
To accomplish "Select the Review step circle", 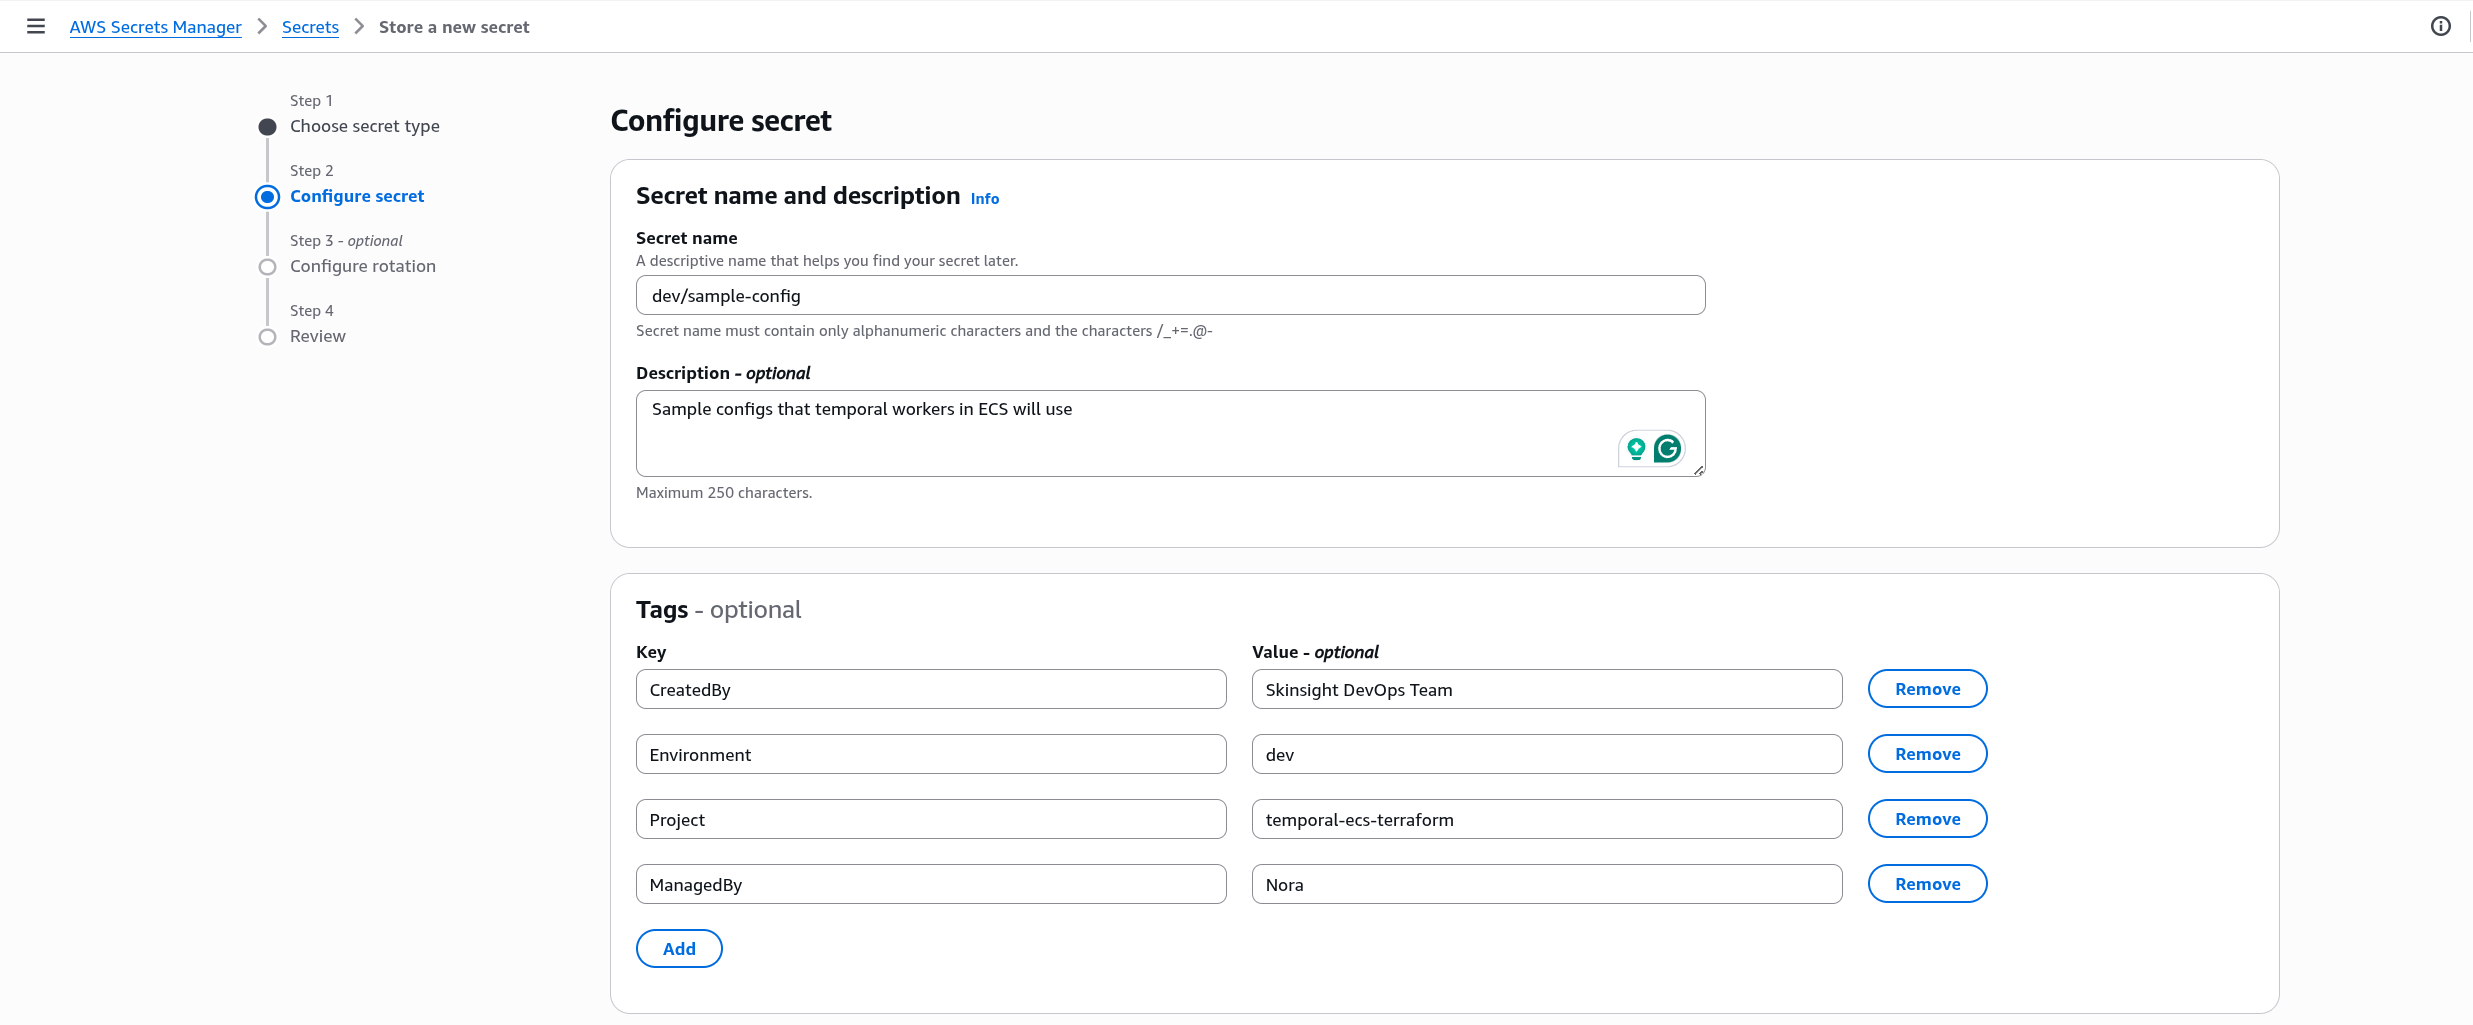I will click(x=266, y=337).
